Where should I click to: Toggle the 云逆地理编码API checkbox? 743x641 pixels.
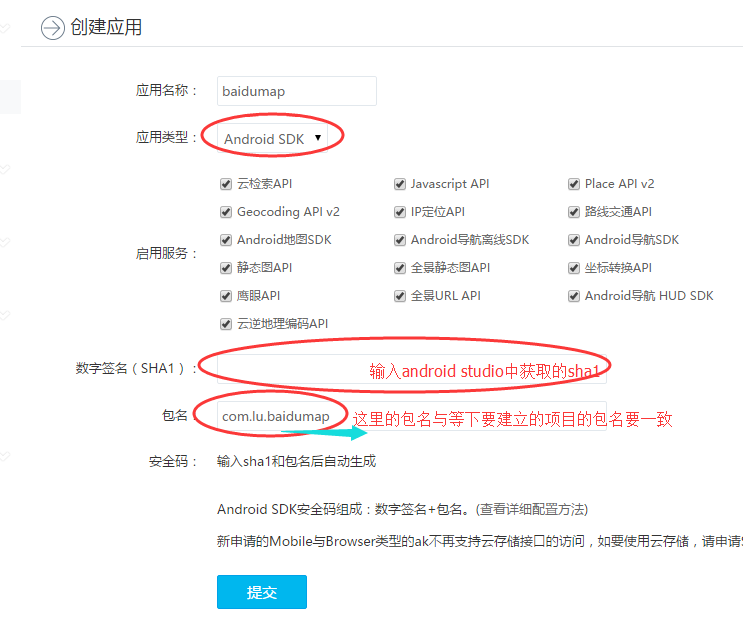tap(226, 324)
